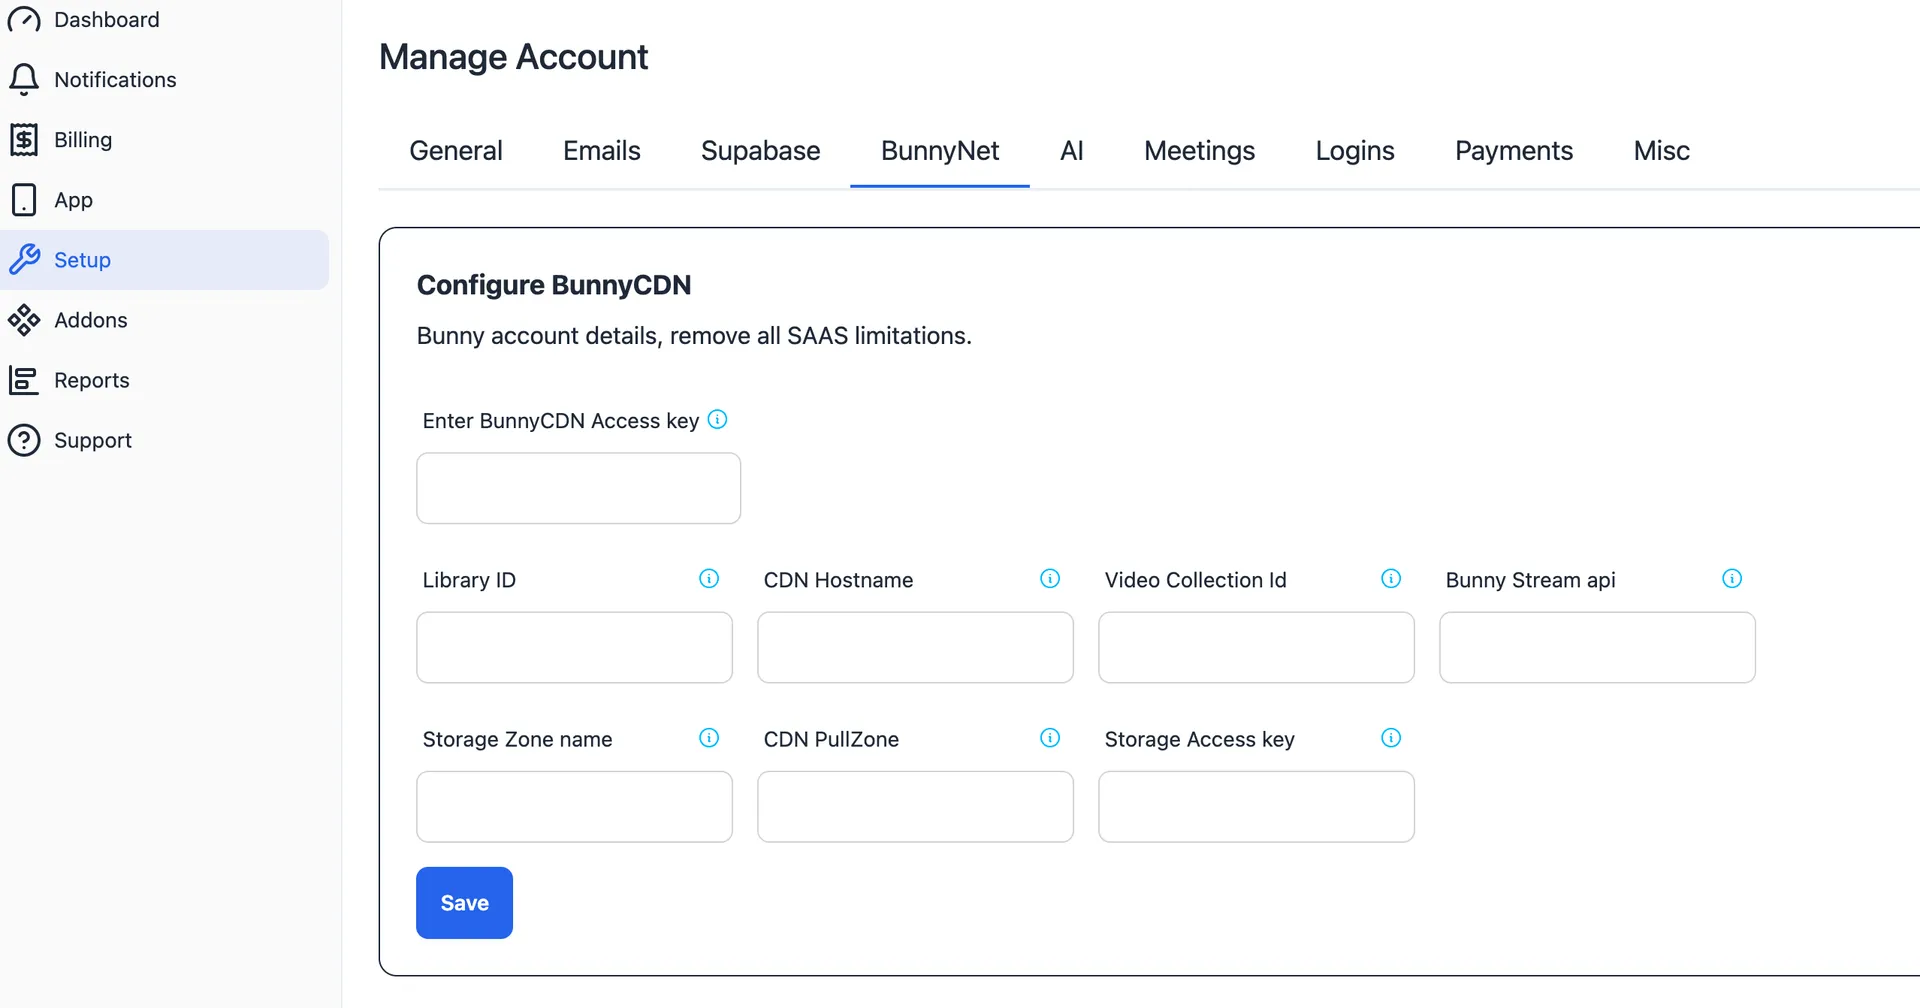Go to Notifications in sidebar
Image resolution: width=1920 pixels, height=1008 pixels.
coord(164,80)
